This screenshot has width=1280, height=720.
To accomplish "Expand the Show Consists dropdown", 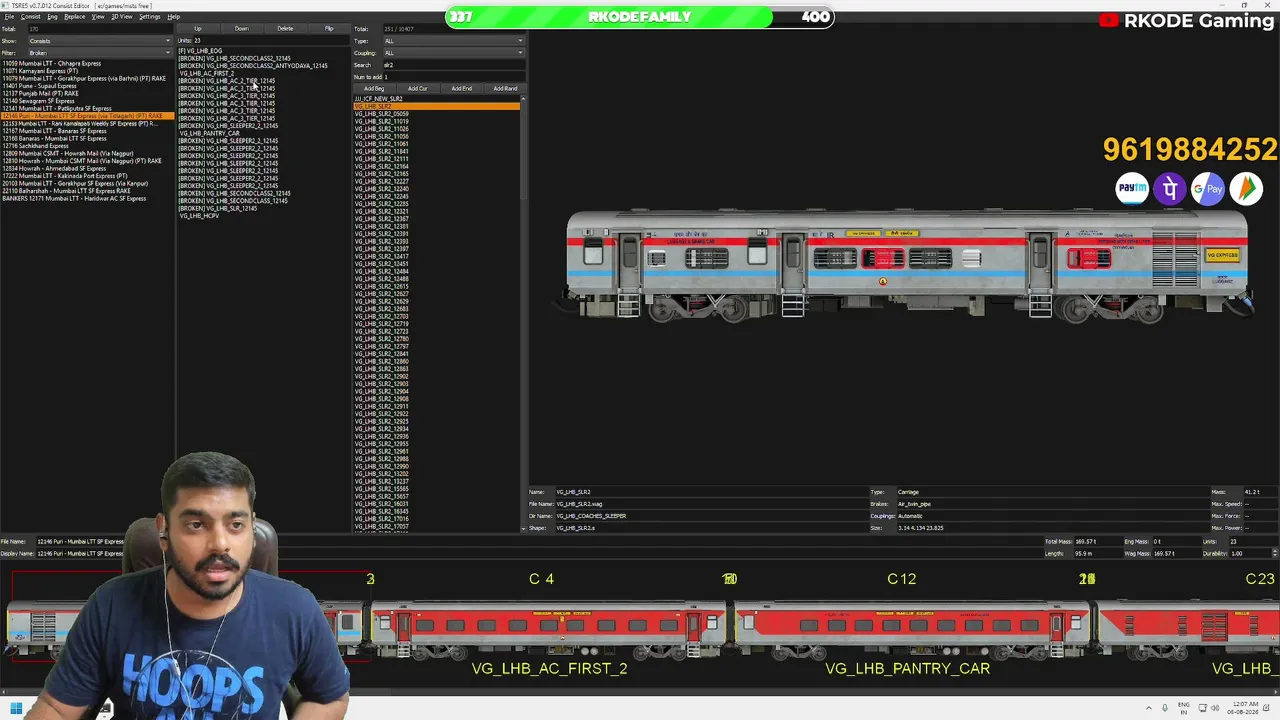I will click(x=100, y=41).
